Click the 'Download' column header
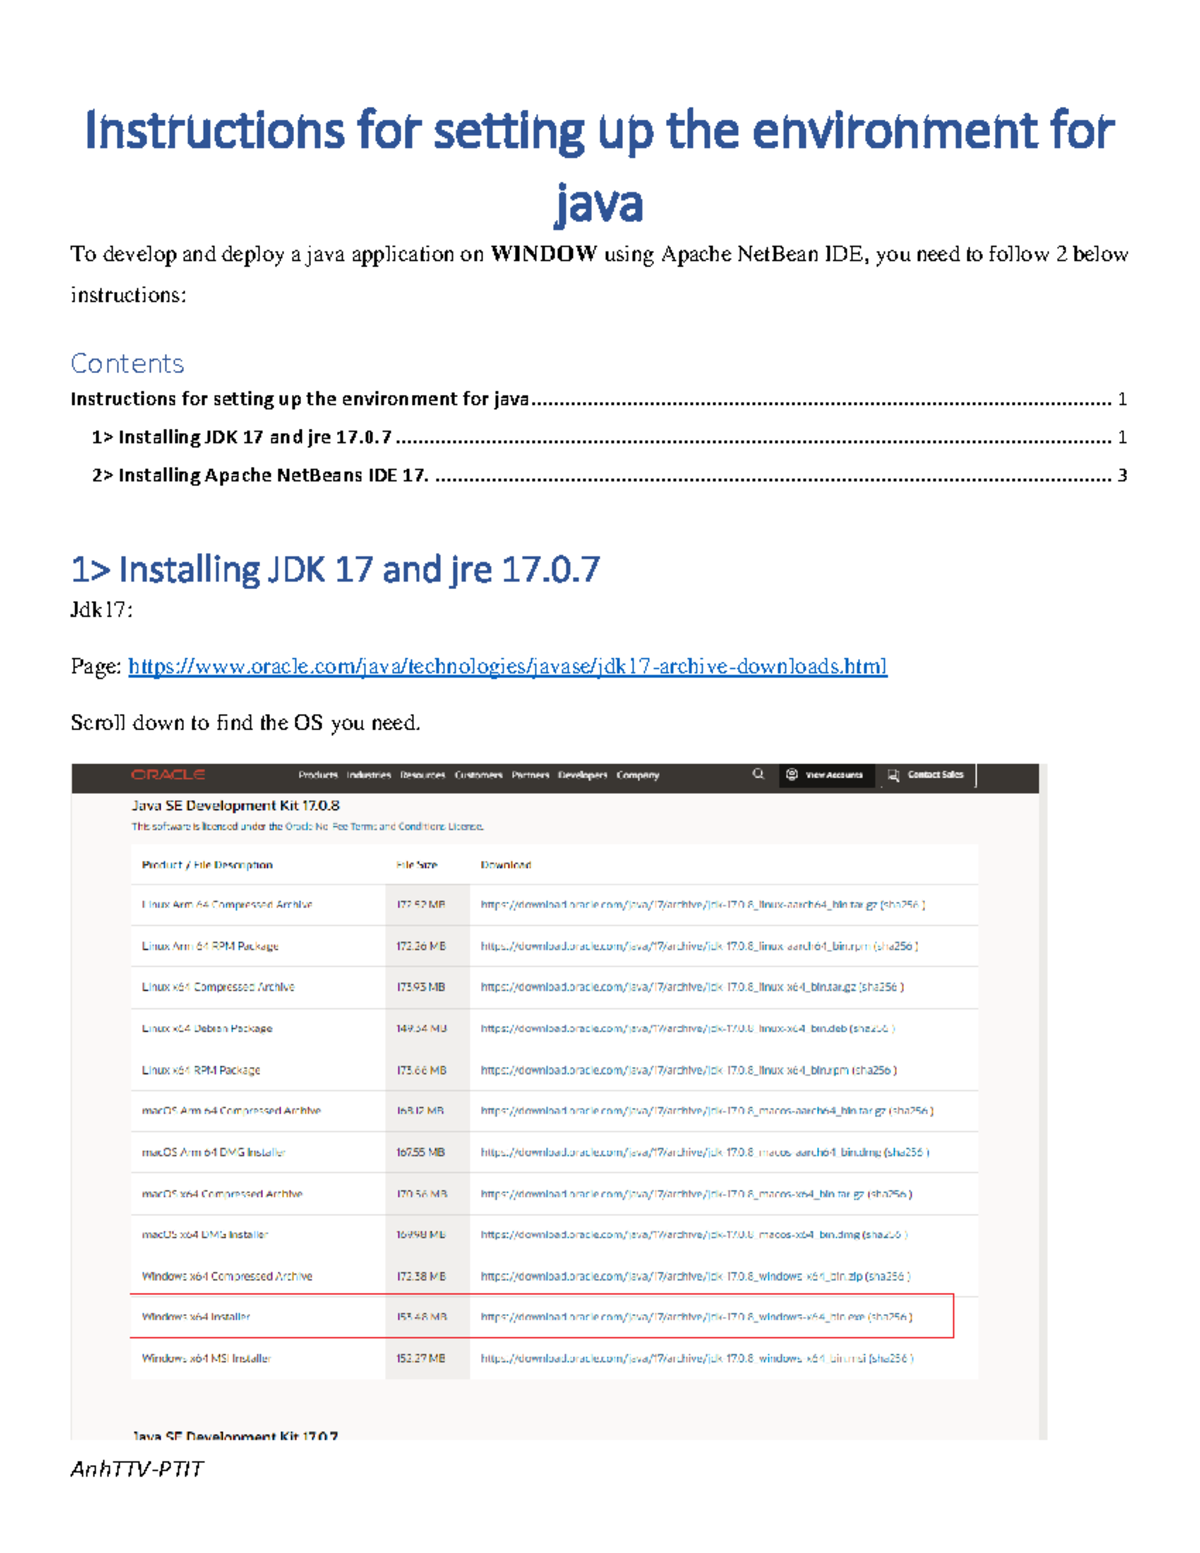 506,865
